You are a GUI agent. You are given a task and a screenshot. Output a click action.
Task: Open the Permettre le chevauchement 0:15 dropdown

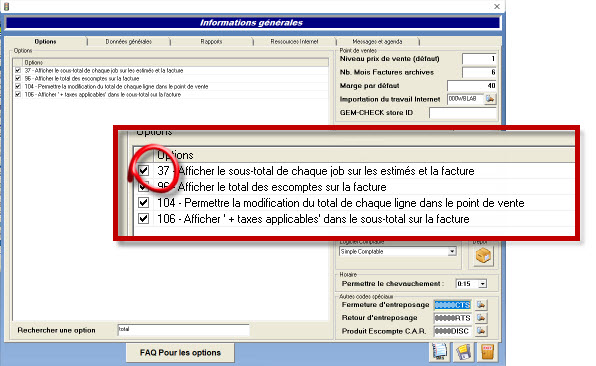coord(482,284)
